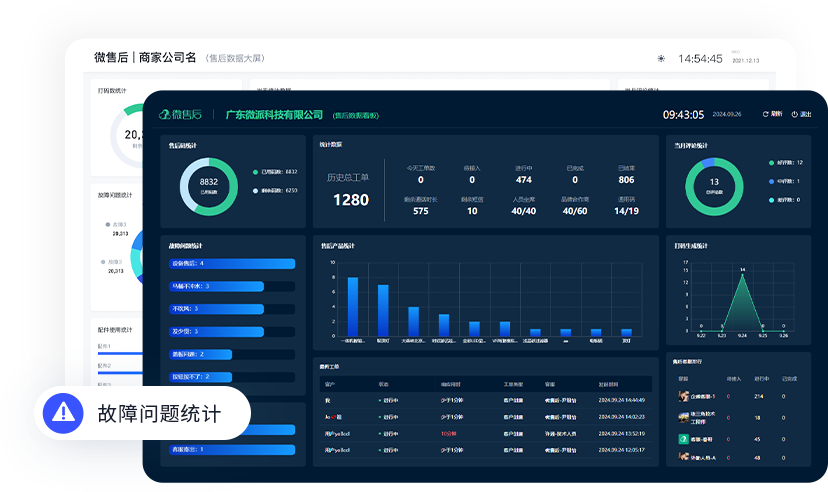Click the 8832 center of the green donut chart
The height and width of the screenshot is (492, 828).
tap(209, 182)
